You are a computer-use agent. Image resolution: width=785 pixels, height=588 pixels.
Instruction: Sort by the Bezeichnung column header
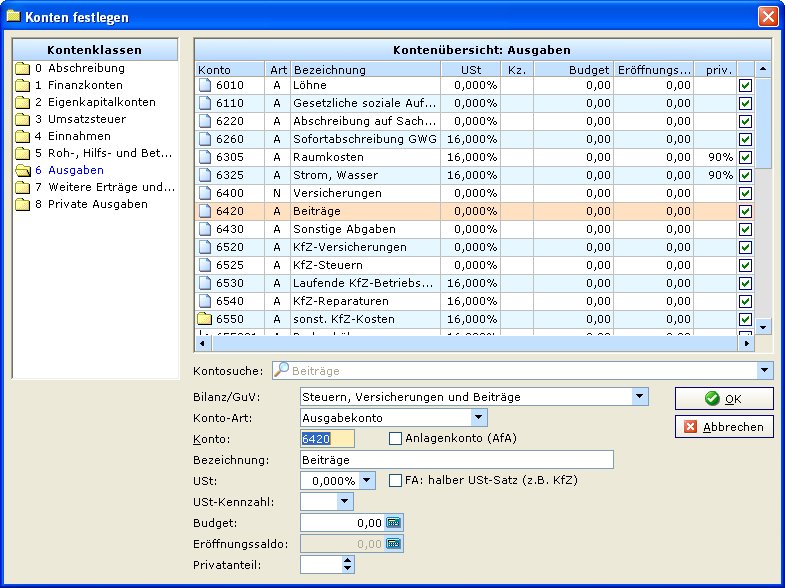[x=365, y=70]
